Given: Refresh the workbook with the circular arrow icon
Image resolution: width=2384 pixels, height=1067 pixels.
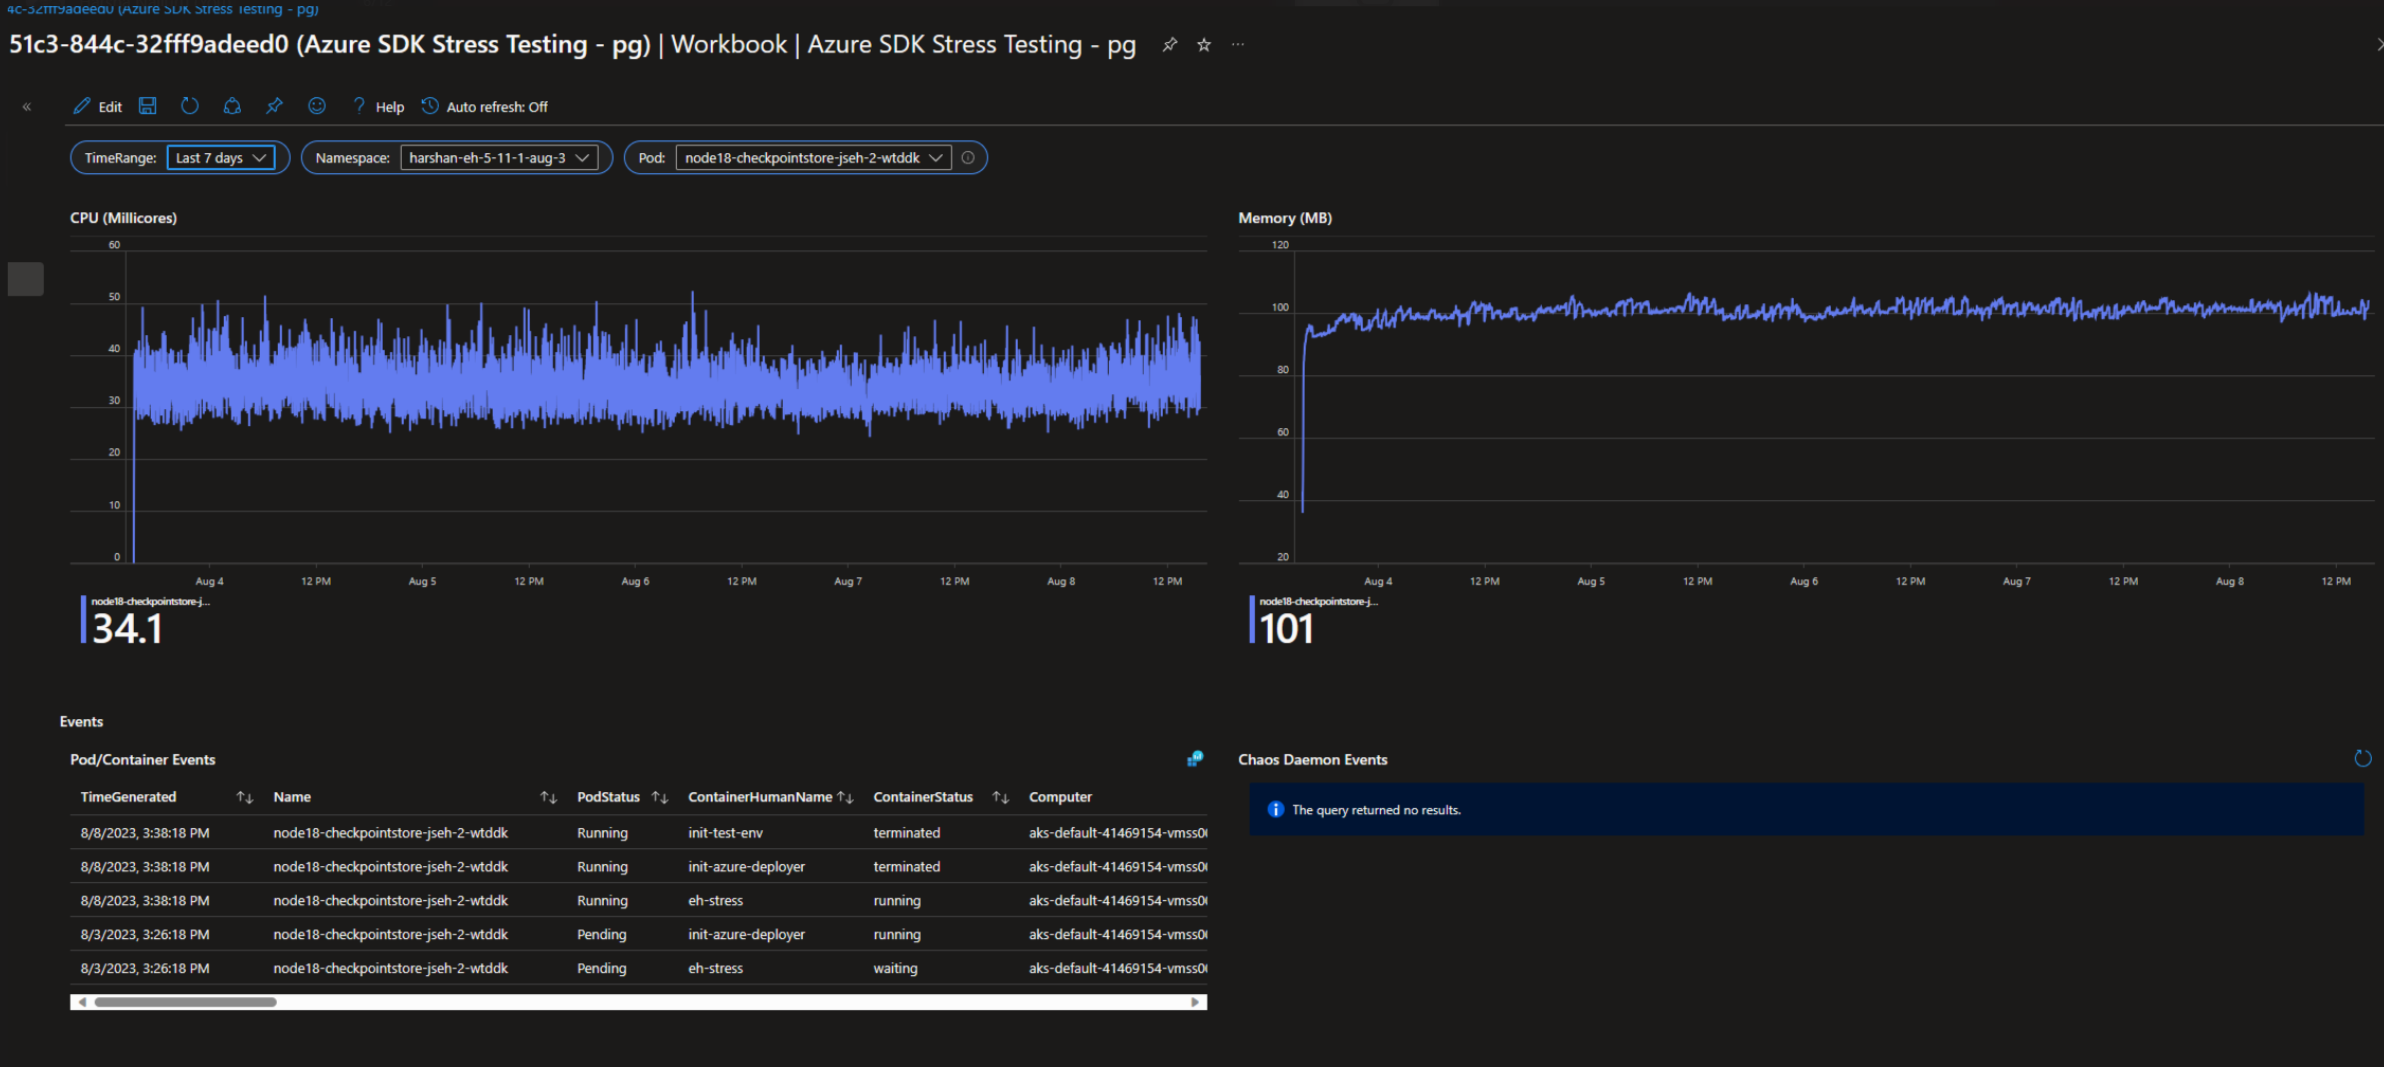Looking at the screenshot, I should click(x=190, y=106).
